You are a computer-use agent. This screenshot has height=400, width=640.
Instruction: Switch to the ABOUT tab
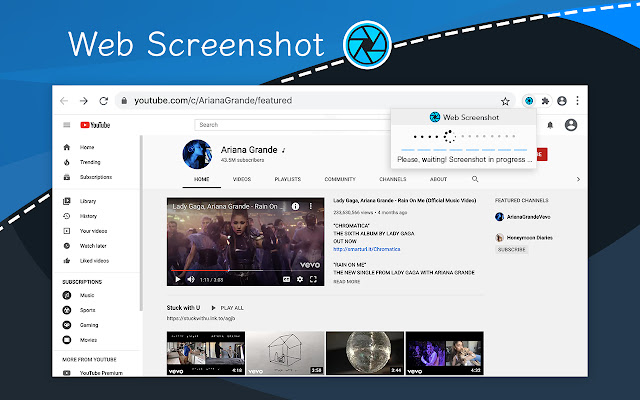click(438, 179)
